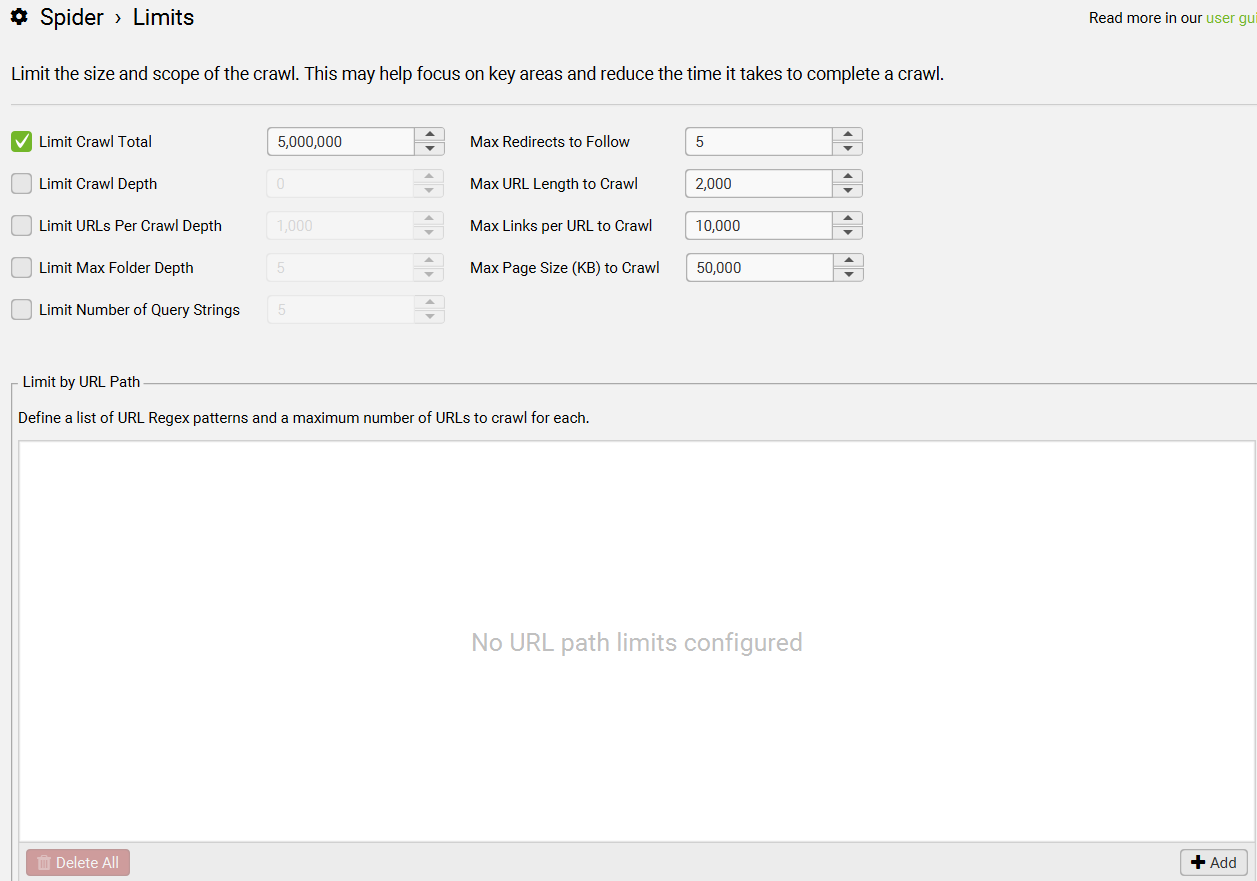1257x881 pixels.
Task: Check Limit Number of Query Strings
Action: pos(22,310)
